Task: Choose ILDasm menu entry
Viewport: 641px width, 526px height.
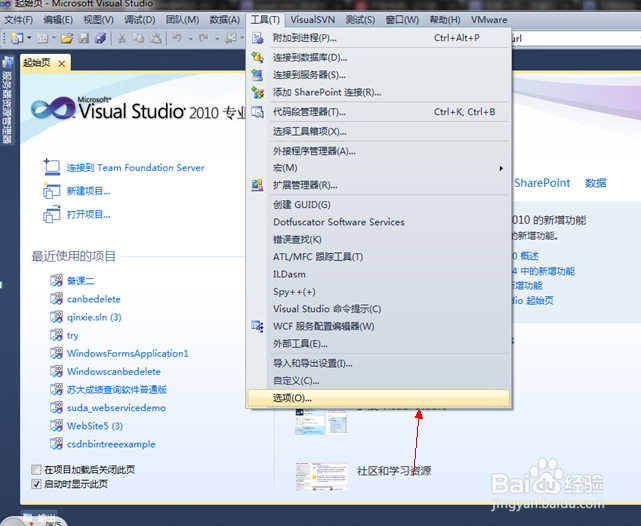Action: tap(379, 274)
